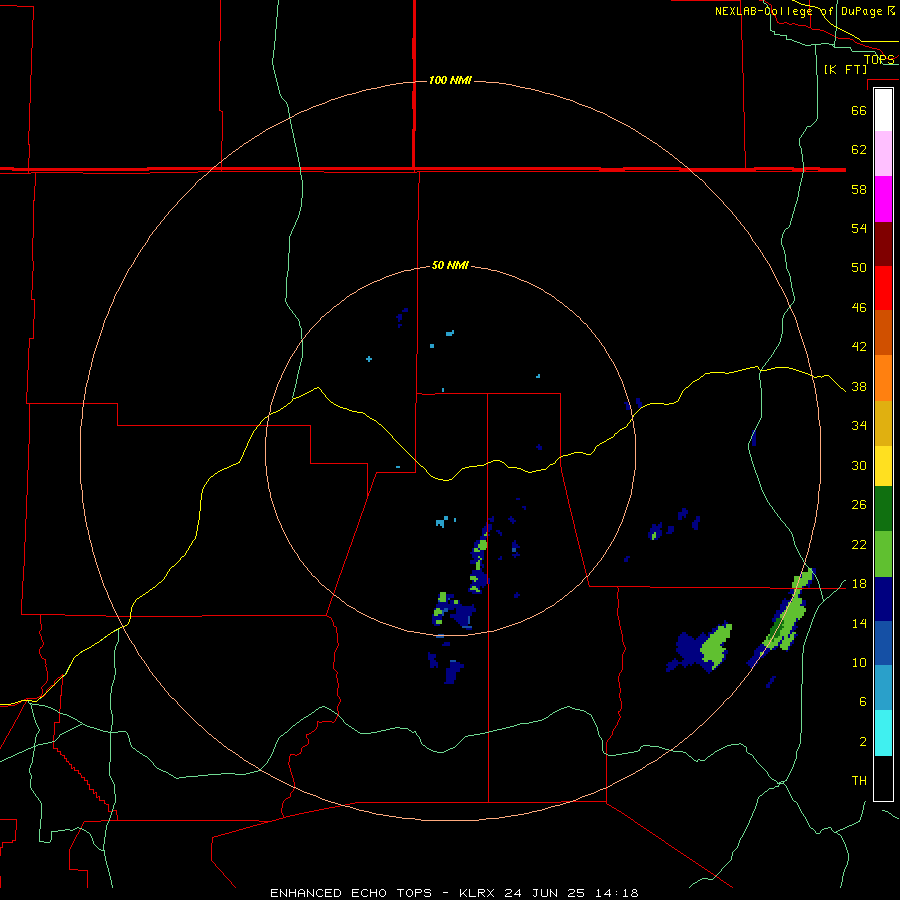Click the white swatch in the tops legend
Image resolution: width=900 pixels, height=900 pixels.
pos(883,110)
